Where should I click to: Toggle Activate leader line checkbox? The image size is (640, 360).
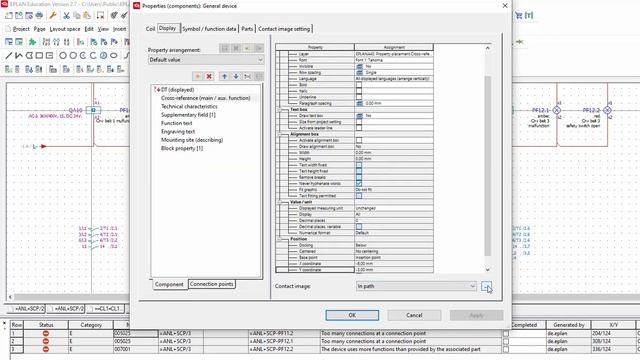[x=359, y=128]
